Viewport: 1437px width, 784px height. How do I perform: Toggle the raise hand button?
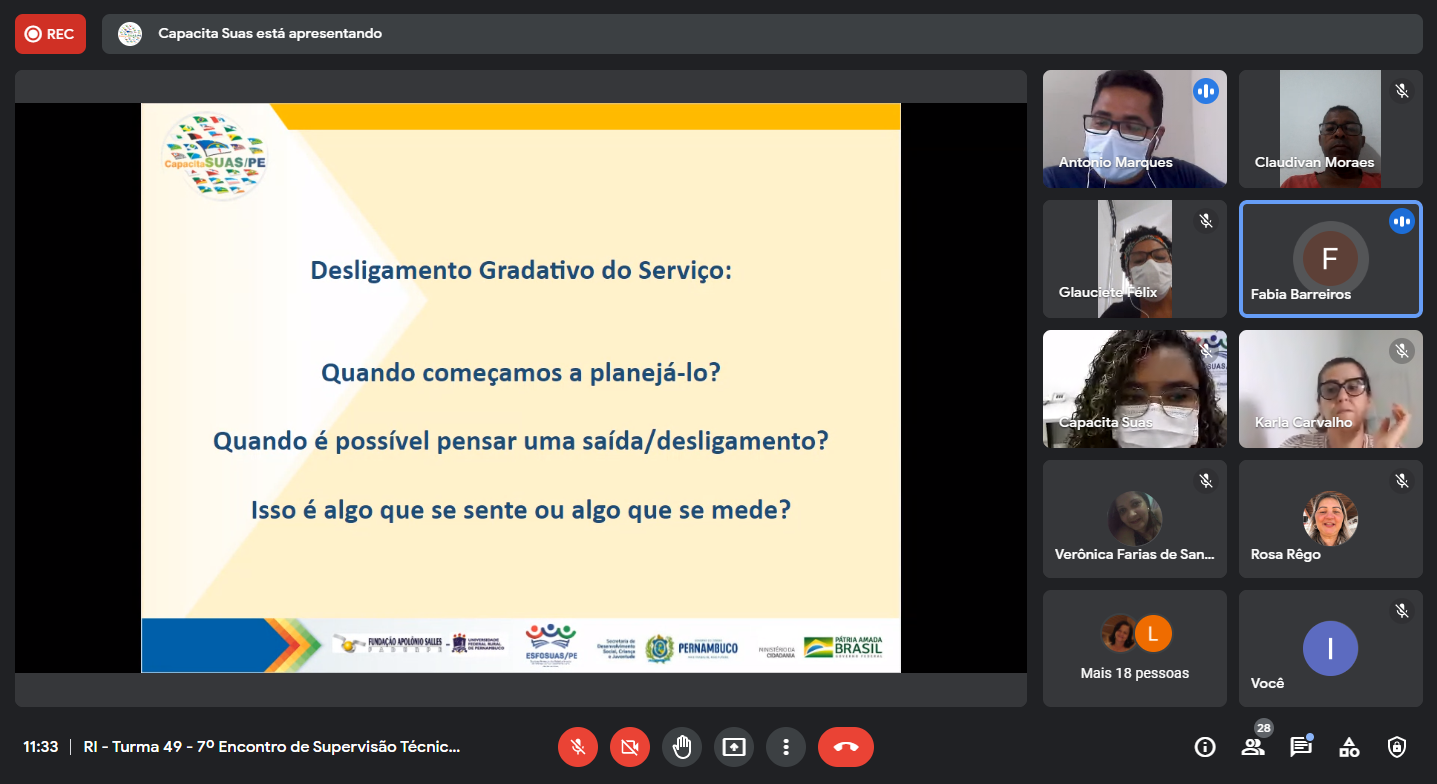682,747
